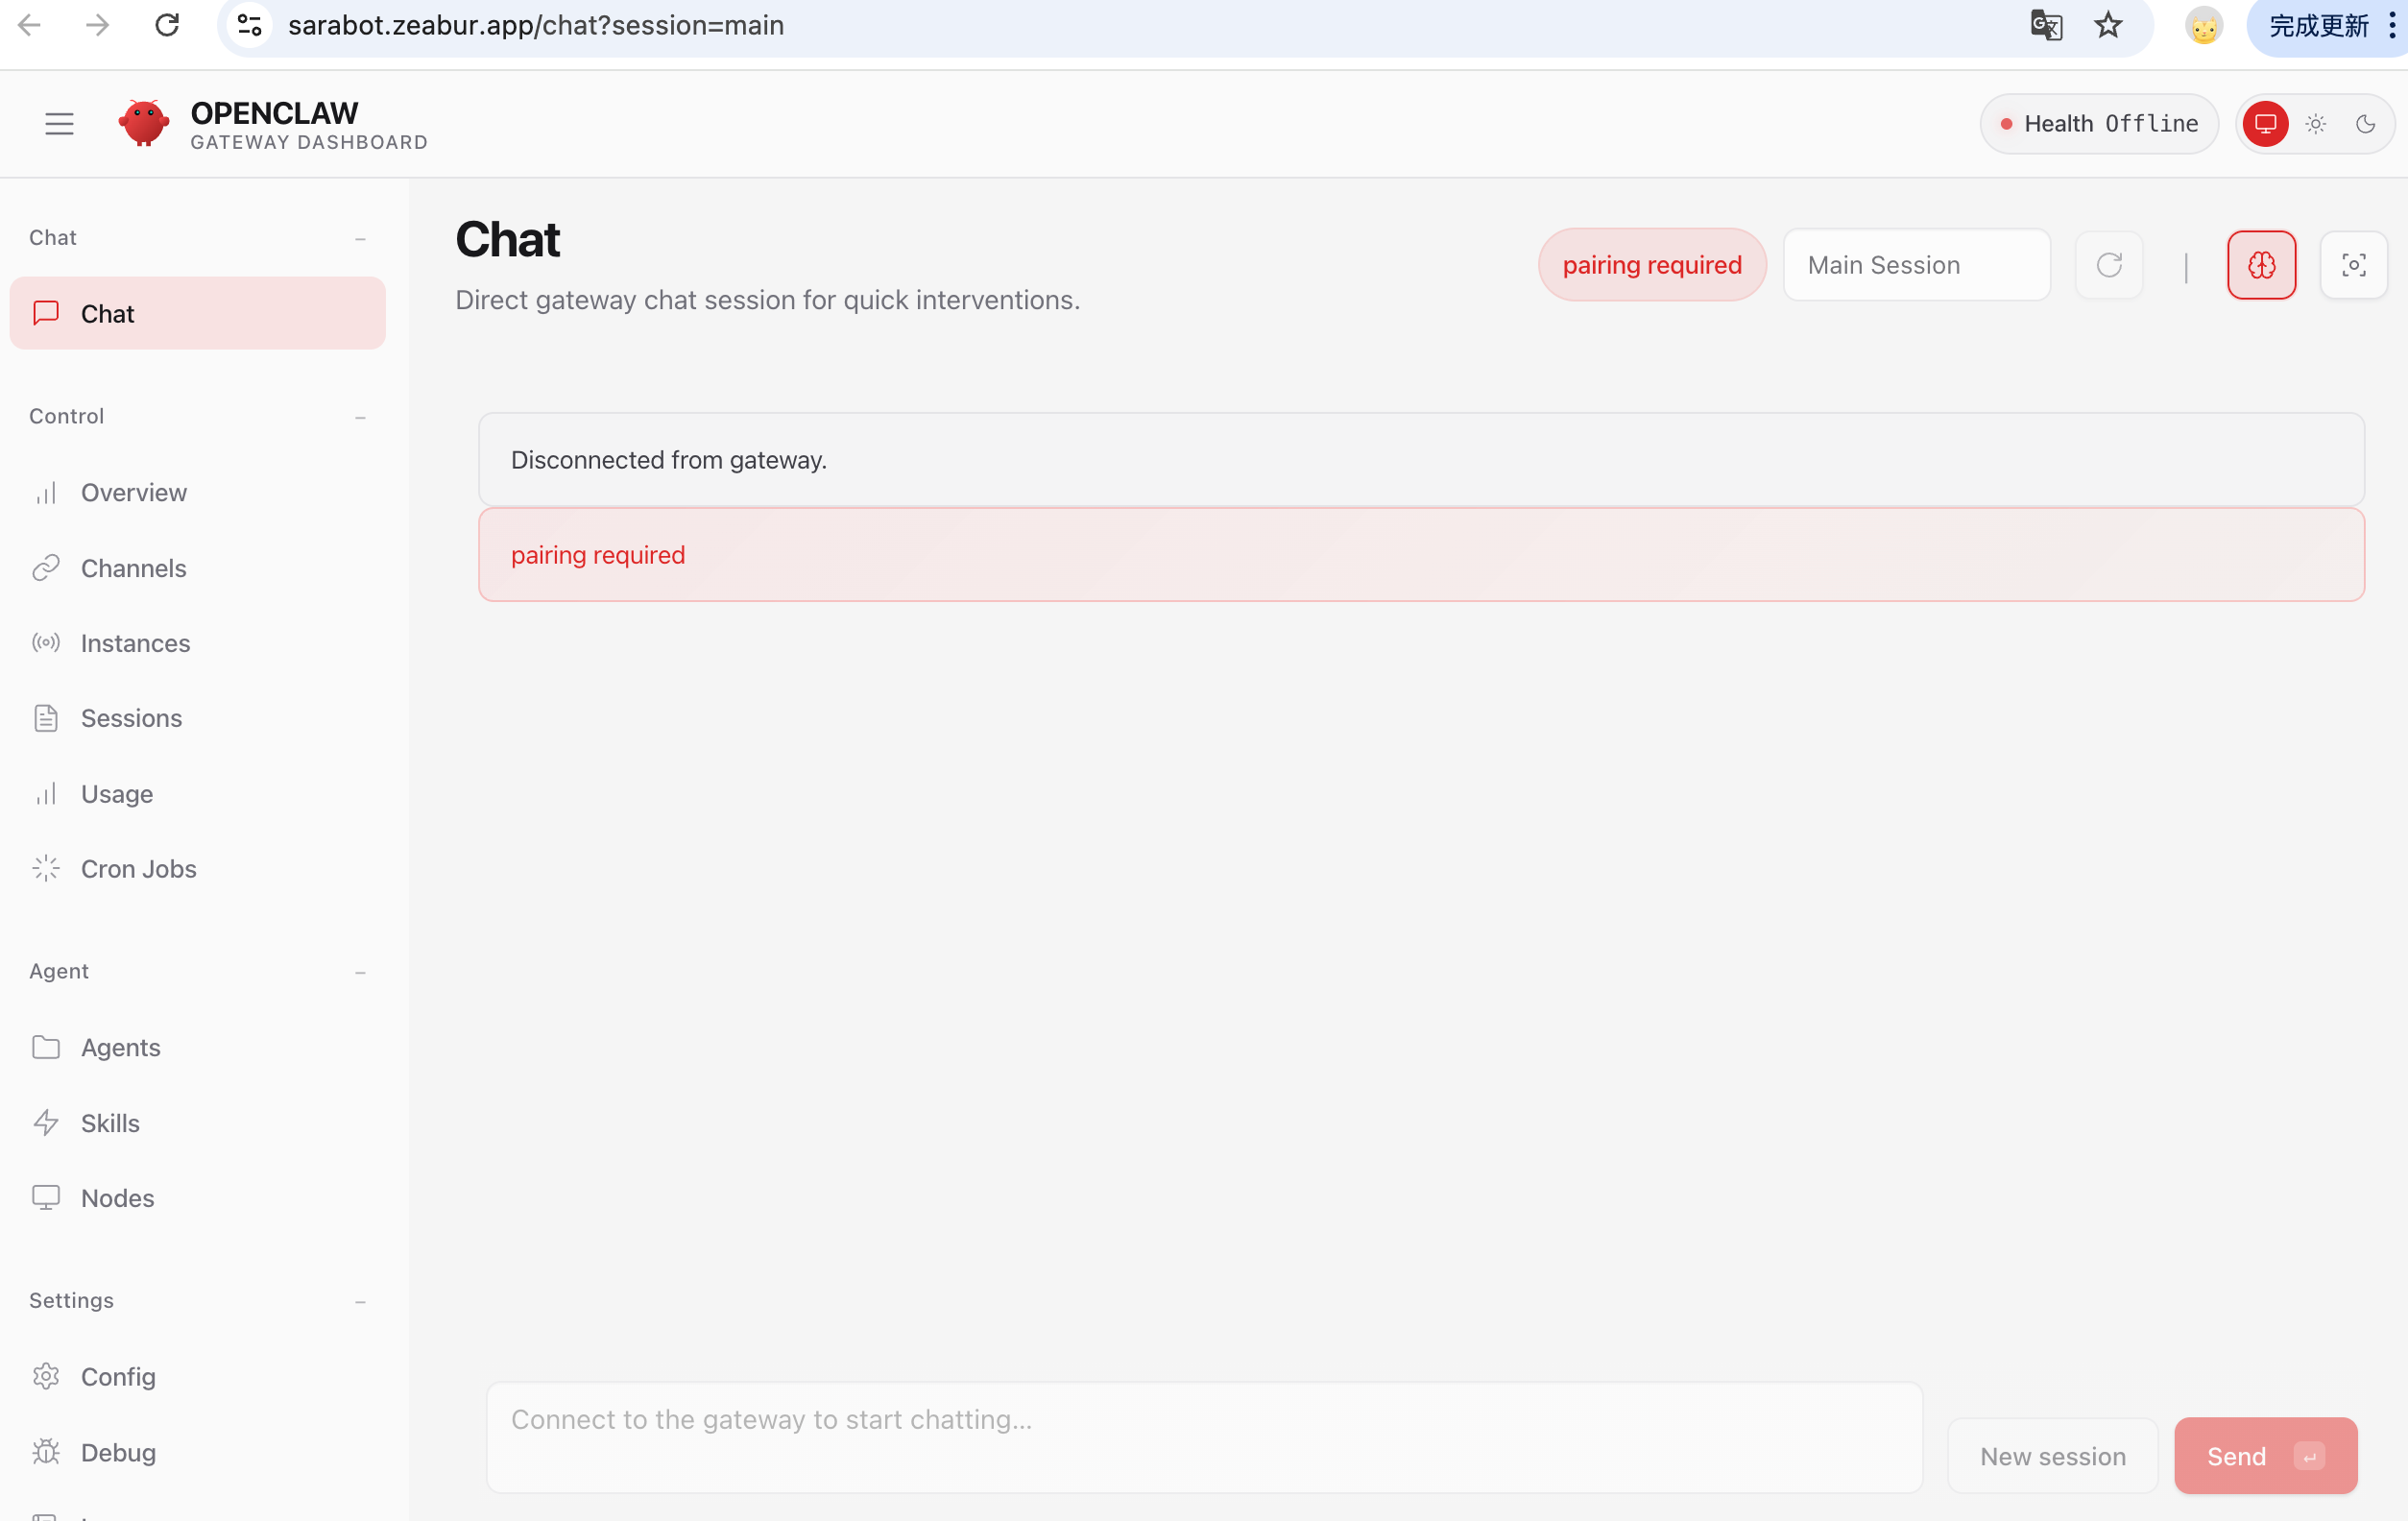
Task: Click the browser bookmark star icon
Action: pyautogui.click(x=2108, y=25)
